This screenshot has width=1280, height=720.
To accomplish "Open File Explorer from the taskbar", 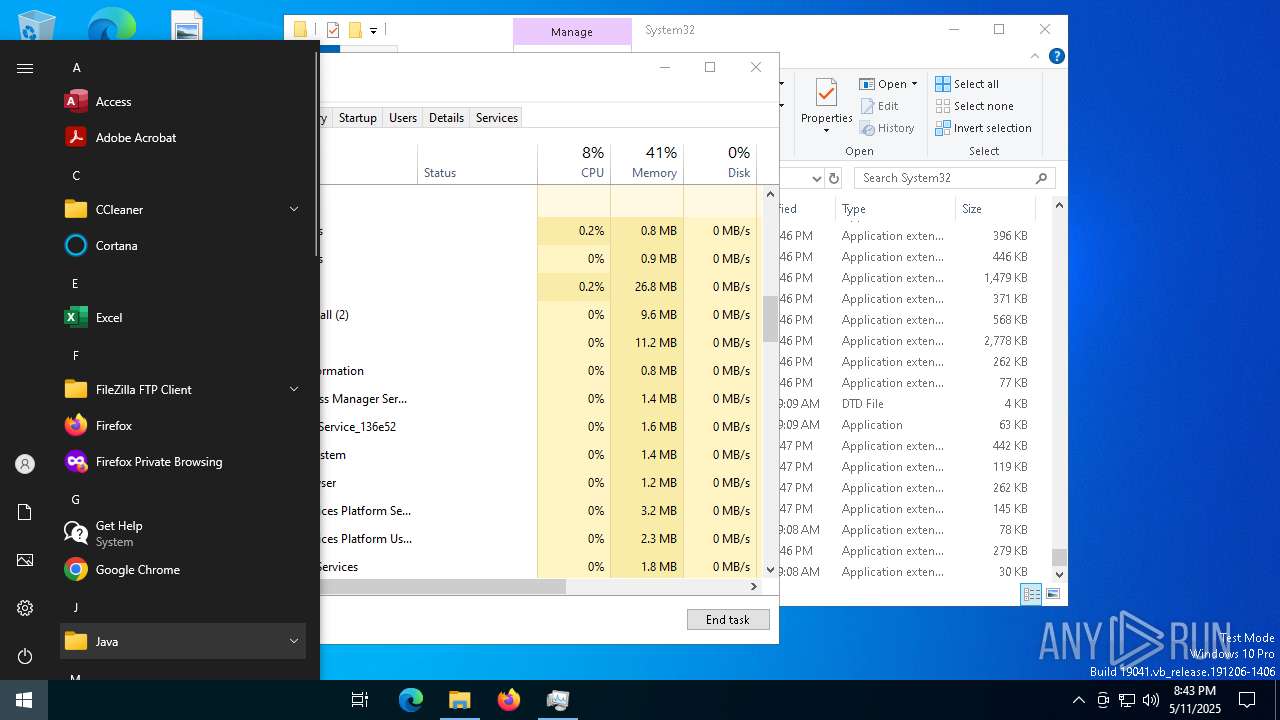I will (459, 700).
